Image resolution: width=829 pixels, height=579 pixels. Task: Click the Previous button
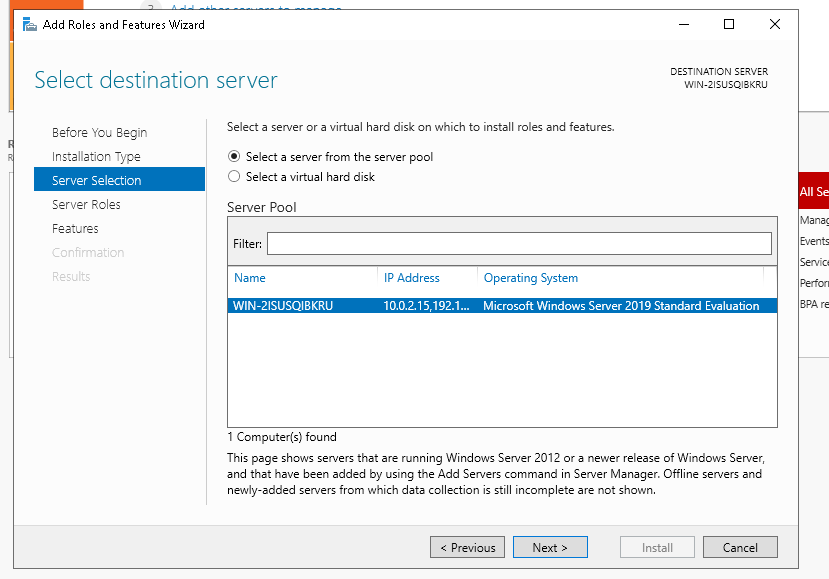click(x=467, y=548)
